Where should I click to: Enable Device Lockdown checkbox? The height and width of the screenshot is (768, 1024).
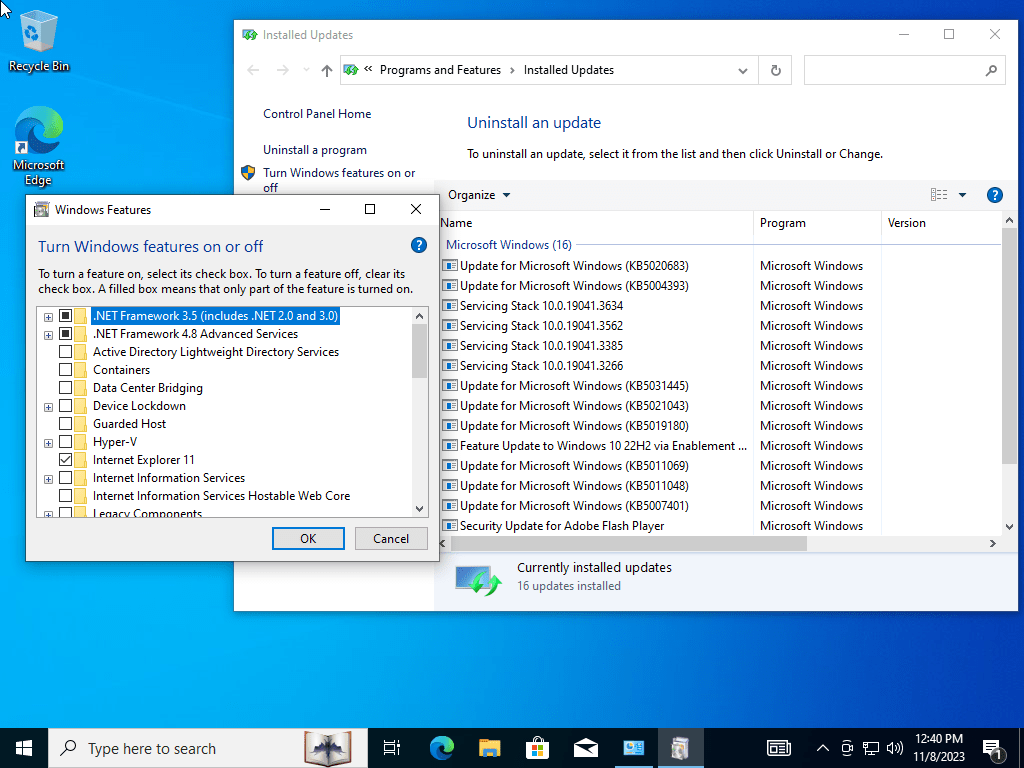click(65, 406)
